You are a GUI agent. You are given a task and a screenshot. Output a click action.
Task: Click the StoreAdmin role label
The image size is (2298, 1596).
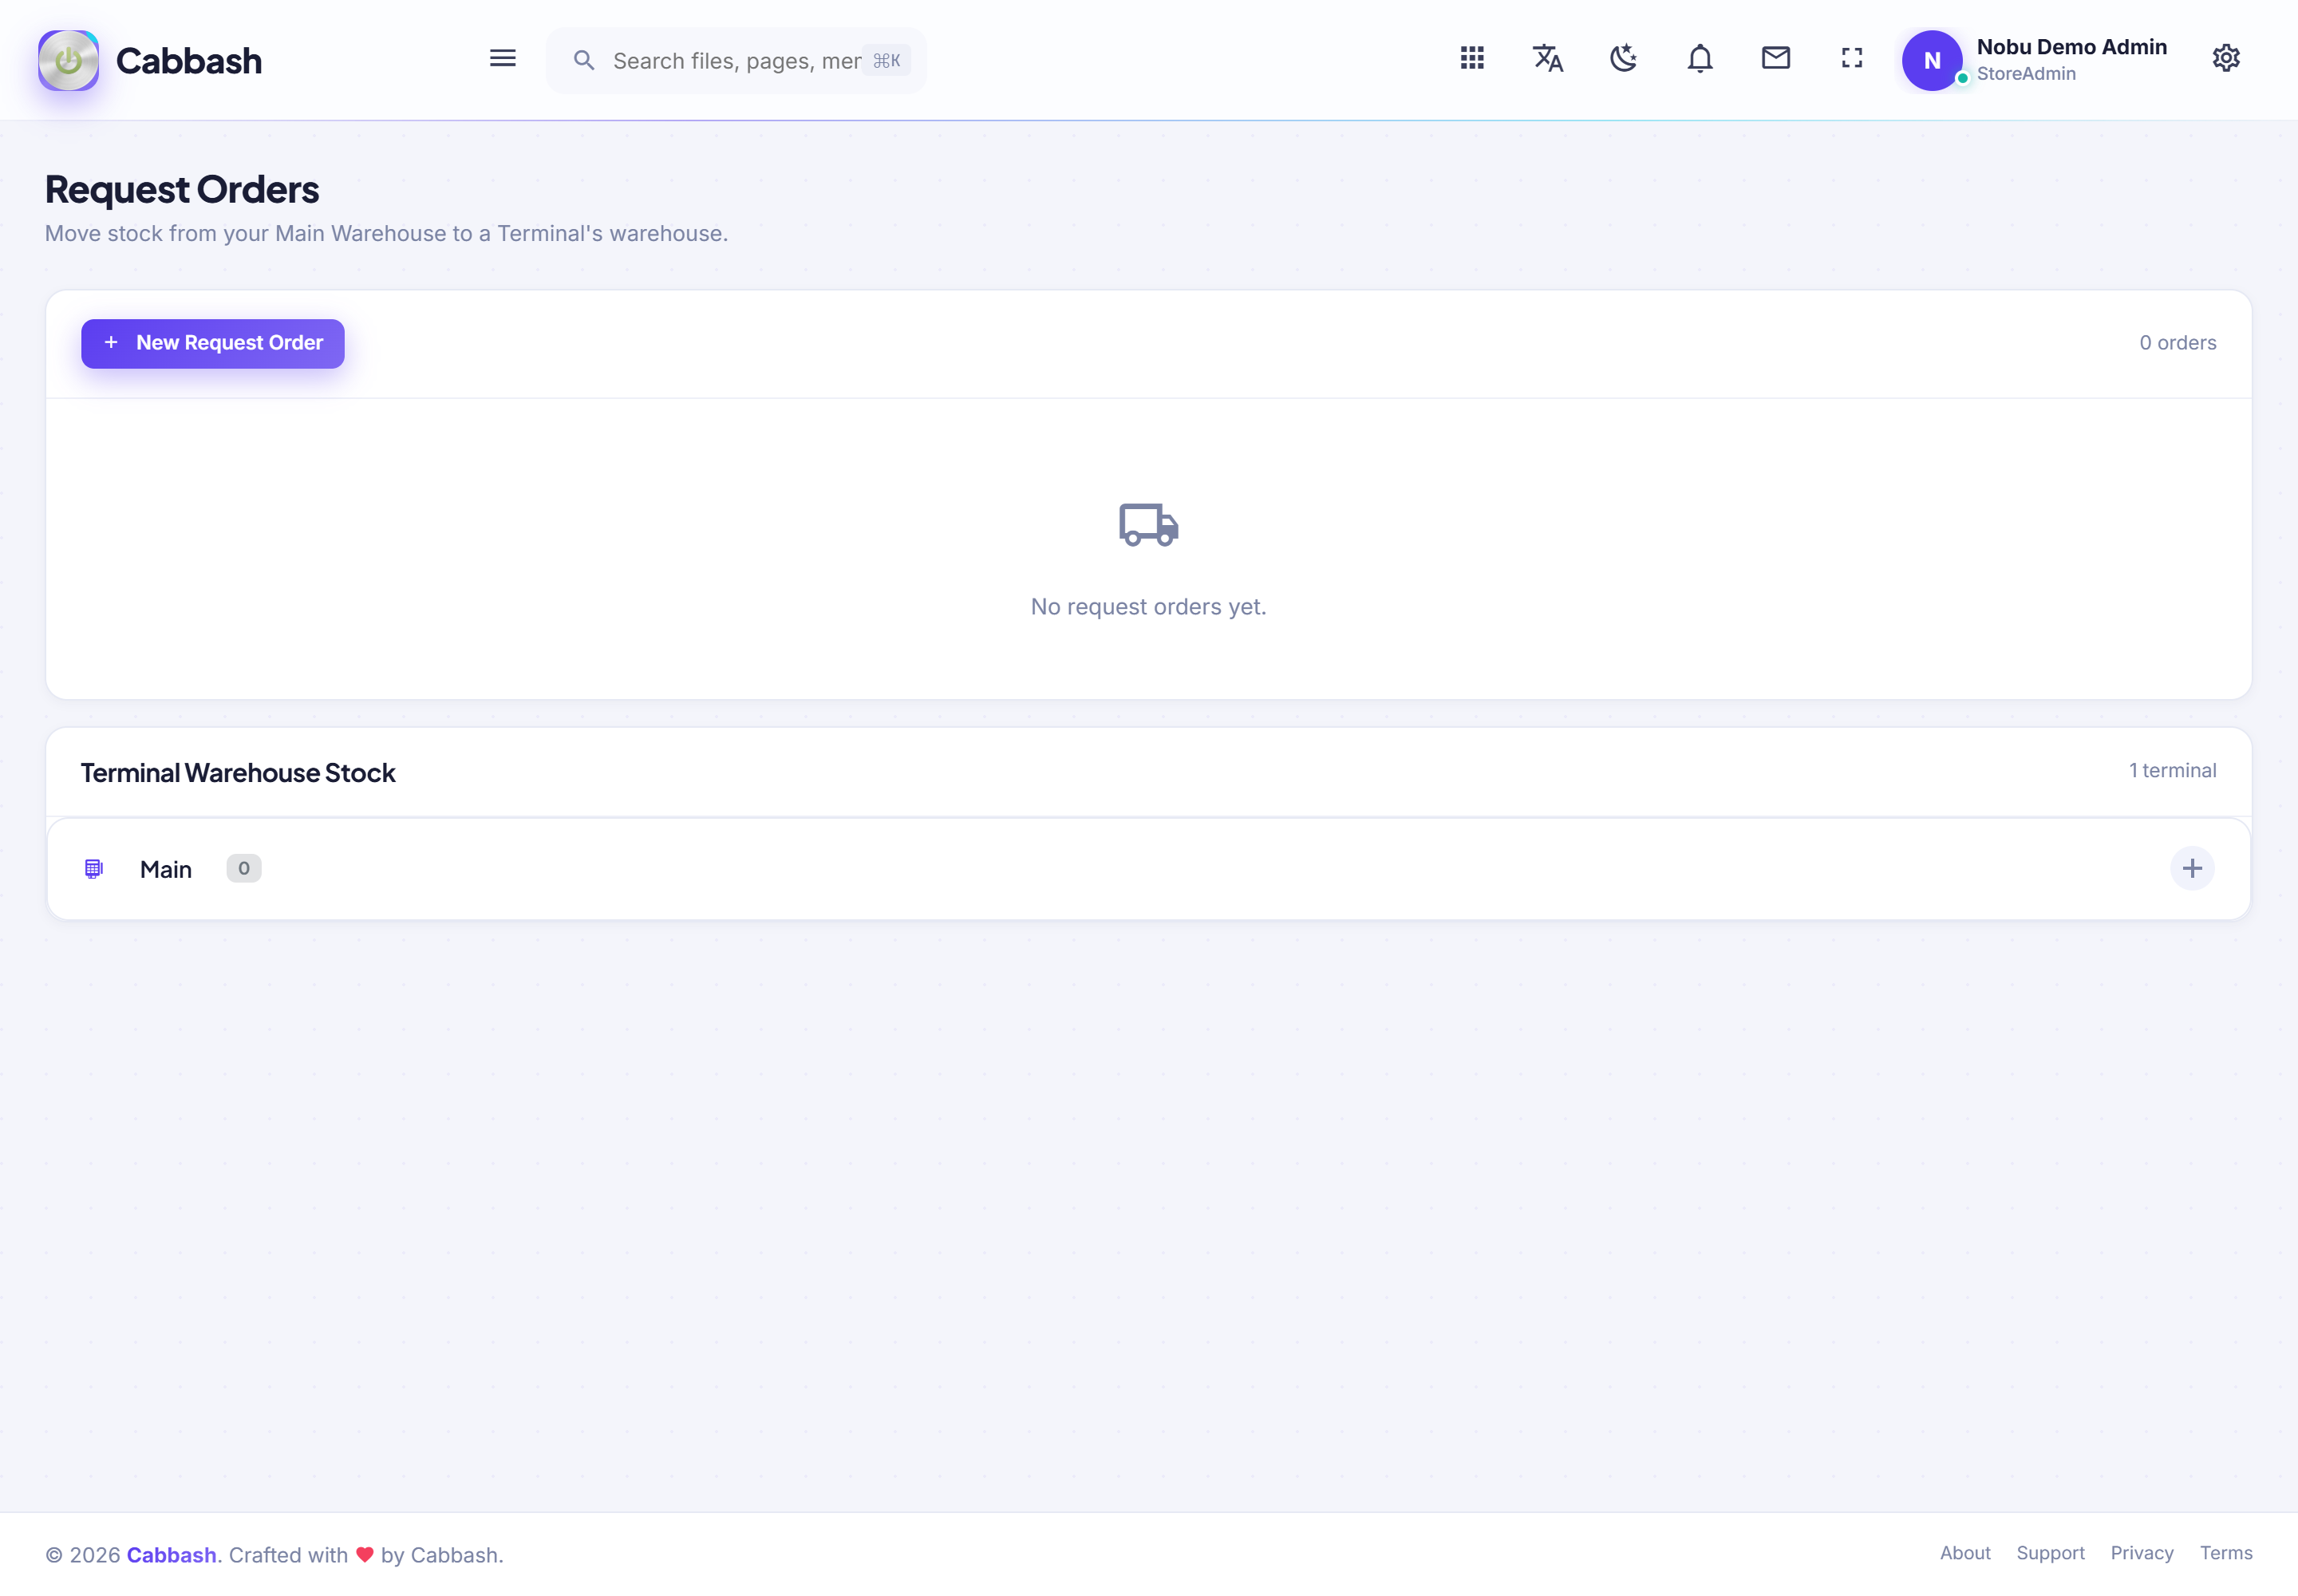click(2026, 74)
